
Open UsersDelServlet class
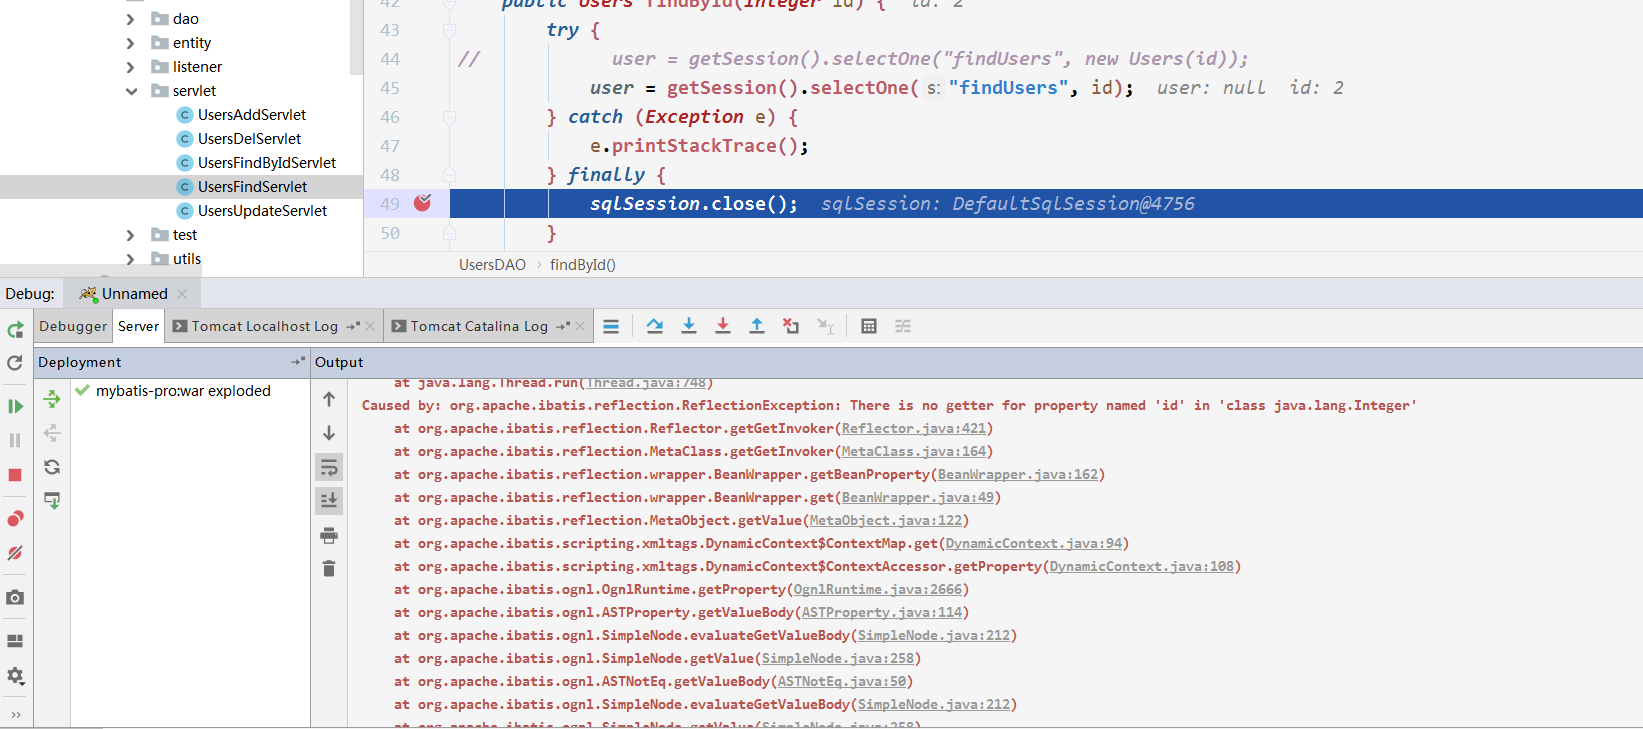(249, 139)
